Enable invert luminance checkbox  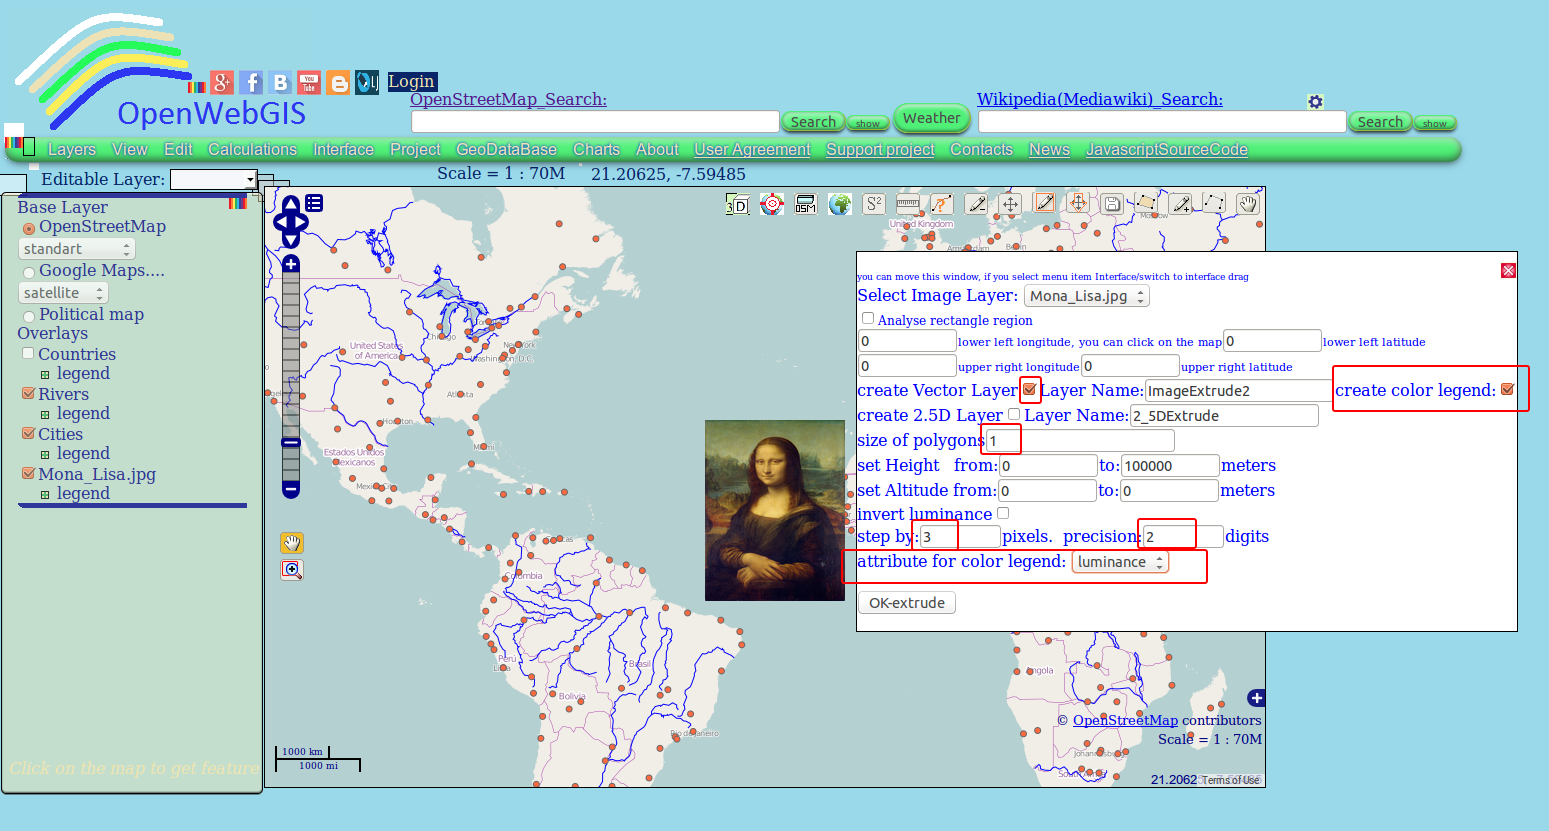pos(1003,512)
